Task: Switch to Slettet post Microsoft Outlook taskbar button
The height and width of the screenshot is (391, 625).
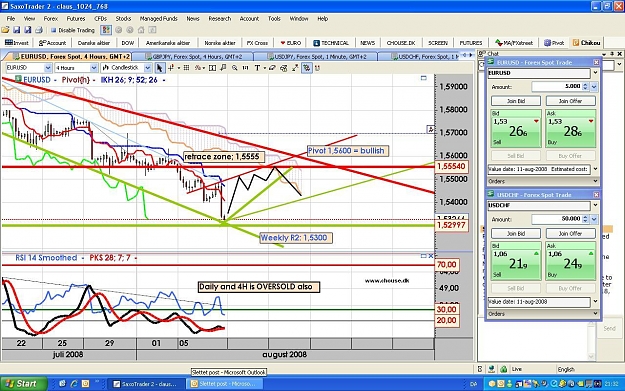Action: [x=226, y=384]
